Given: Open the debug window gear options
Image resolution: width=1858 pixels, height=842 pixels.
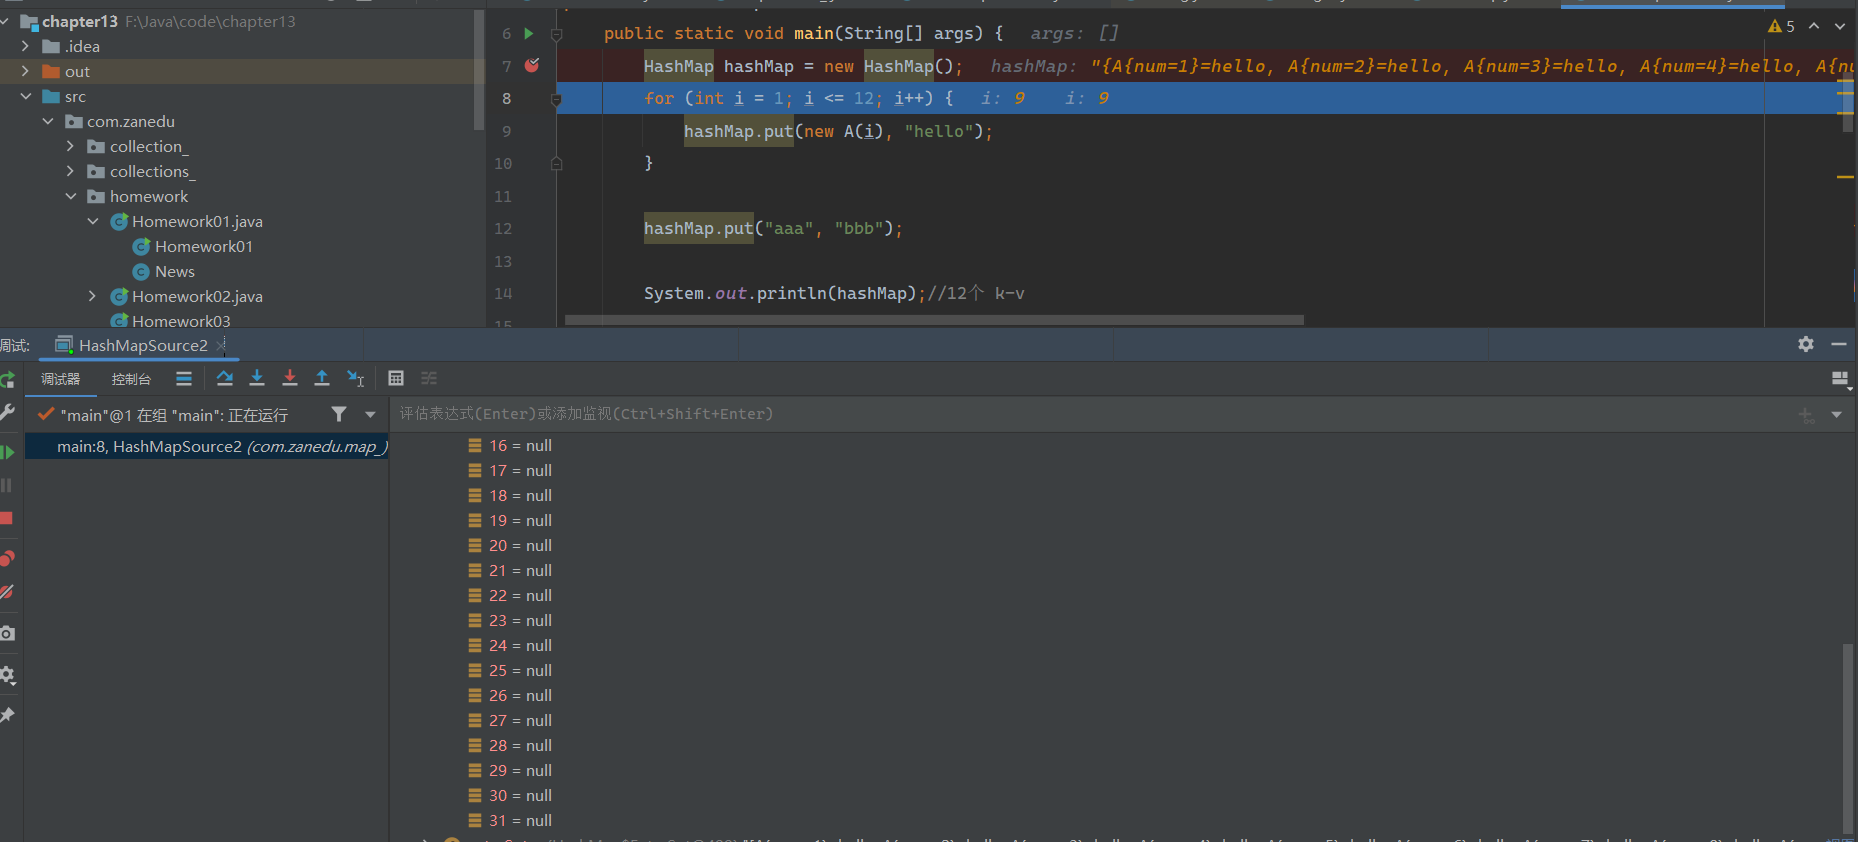Looking at the screenshot, I should click(x=1805, y=344).
